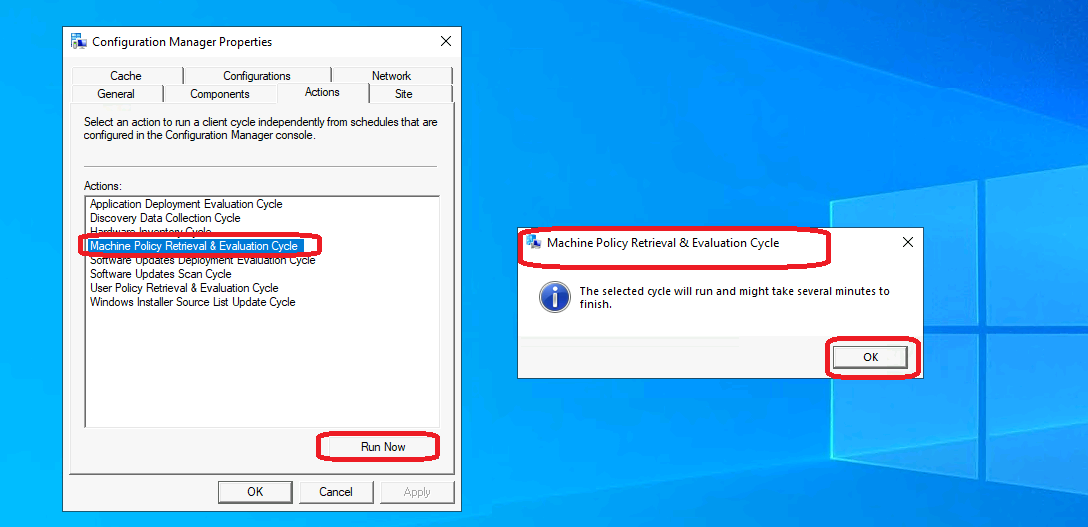This screenshot has width=1088, height=527.
Task: Select Discovery Data Collection Cycle
Action: (x=165, y=218)
